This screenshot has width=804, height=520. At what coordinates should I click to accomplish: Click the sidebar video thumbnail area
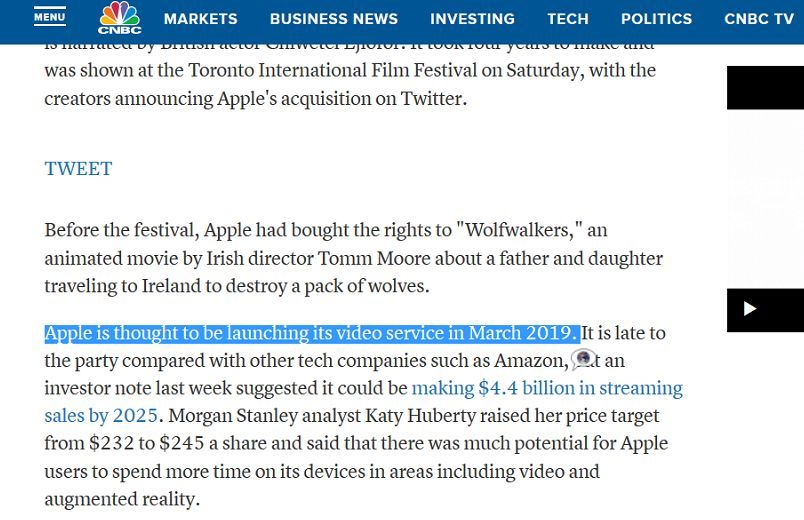pos(765,198)
